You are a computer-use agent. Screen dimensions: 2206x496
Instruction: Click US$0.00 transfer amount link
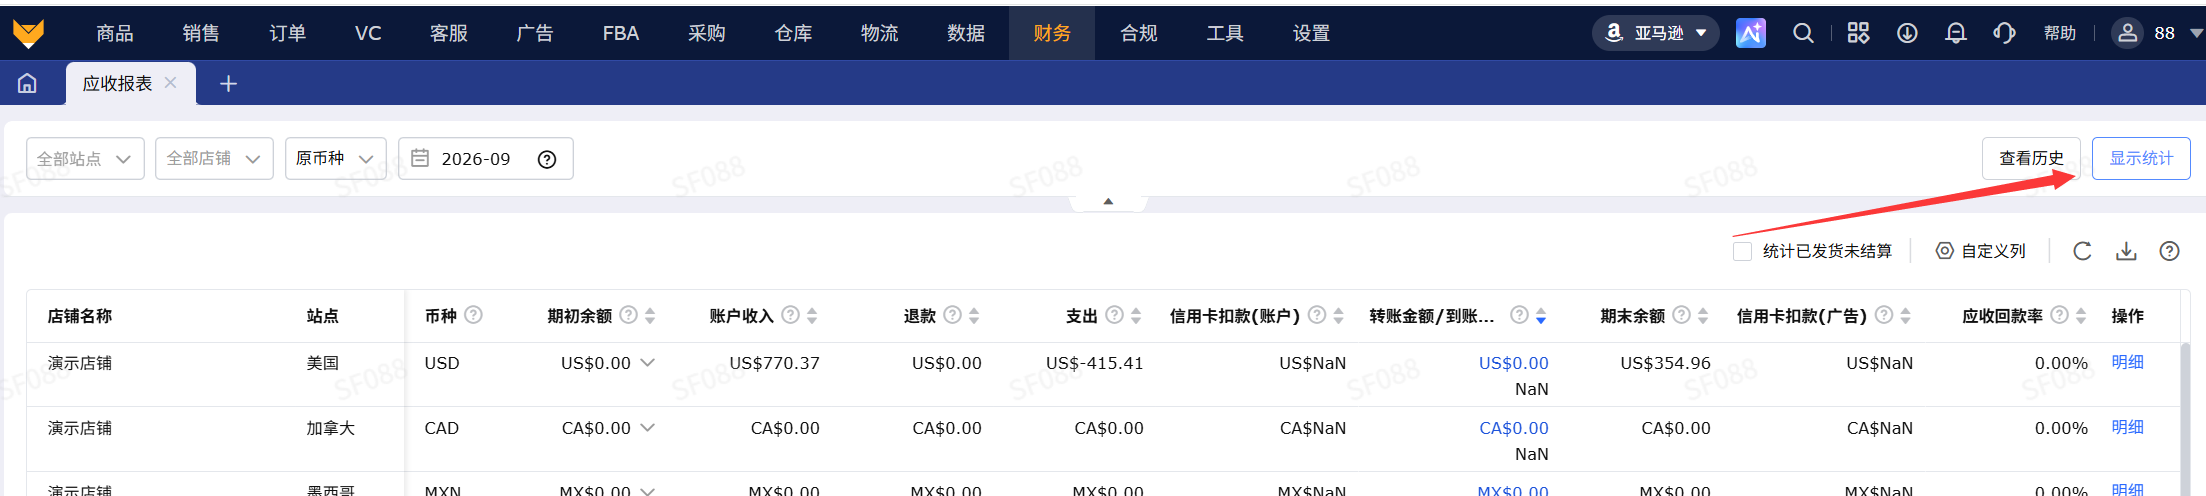coord(1513,363)
